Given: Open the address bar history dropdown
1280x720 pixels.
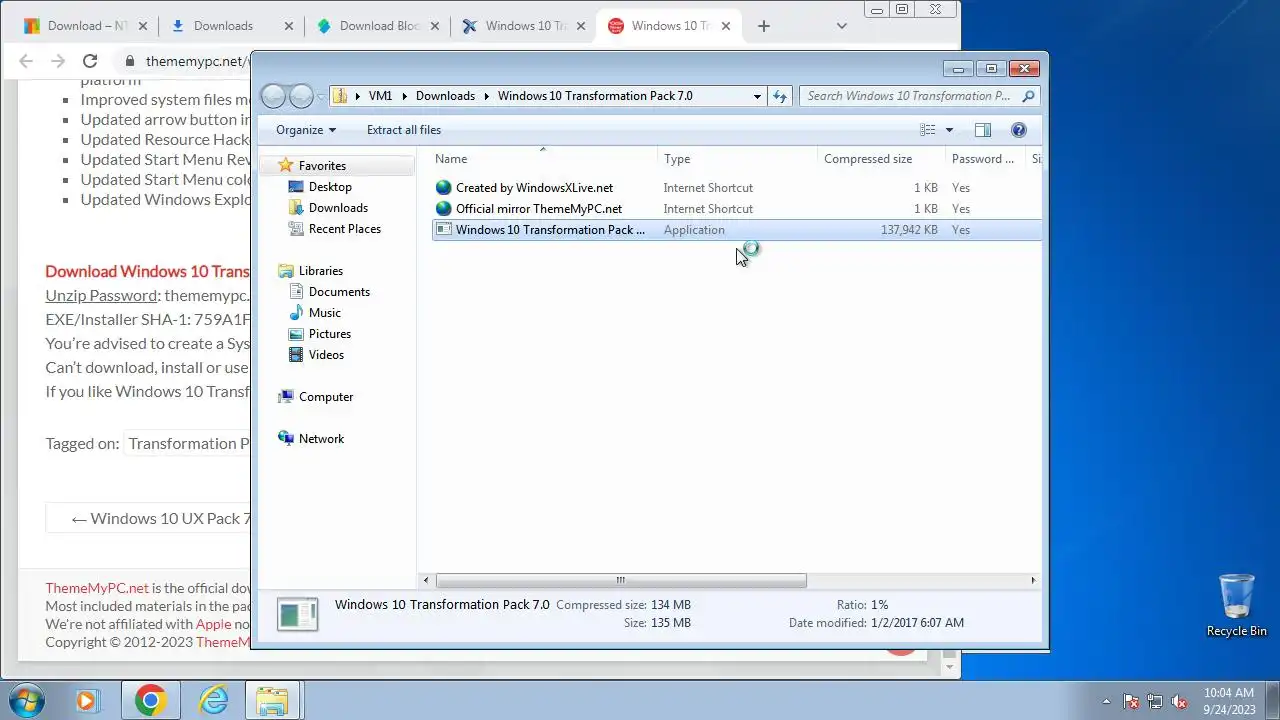Looking at the screenshot, I should point(757,96).
